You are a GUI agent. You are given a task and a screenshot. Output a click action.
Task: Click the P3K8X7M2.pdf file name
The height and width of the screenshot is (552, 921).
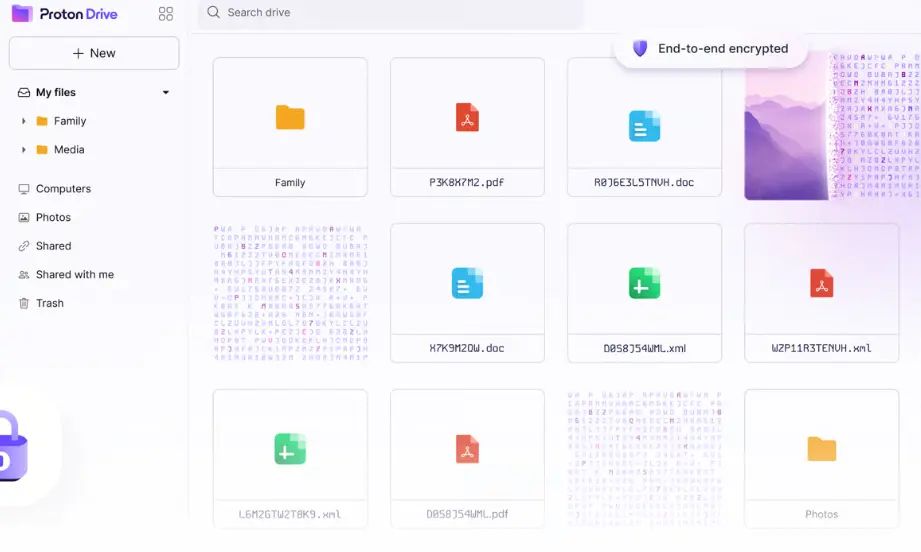(467, 183)
